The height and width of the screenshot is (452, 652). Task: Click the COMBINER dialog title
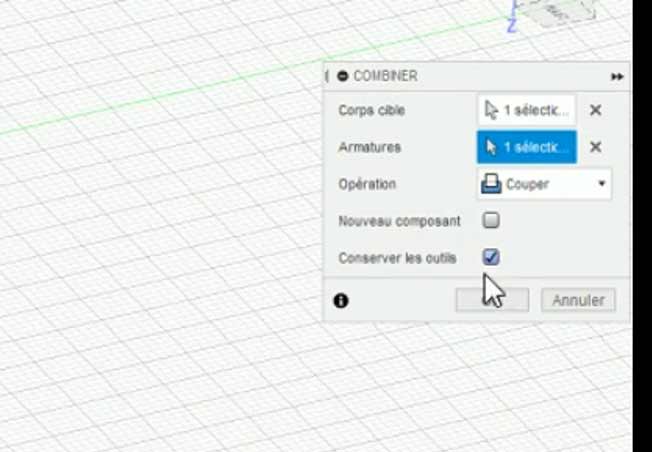tap(385, 76)
